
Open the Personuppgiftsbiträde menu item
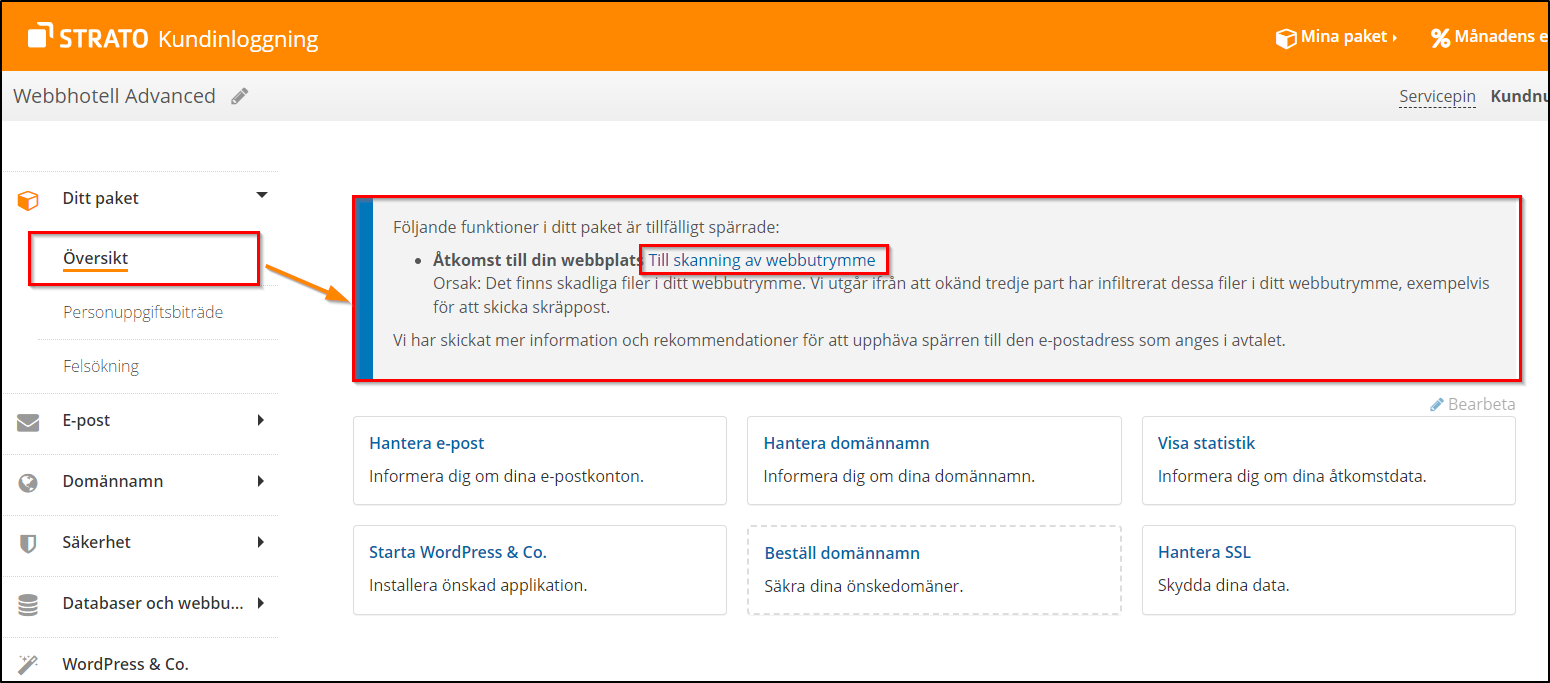click(142, 312)
